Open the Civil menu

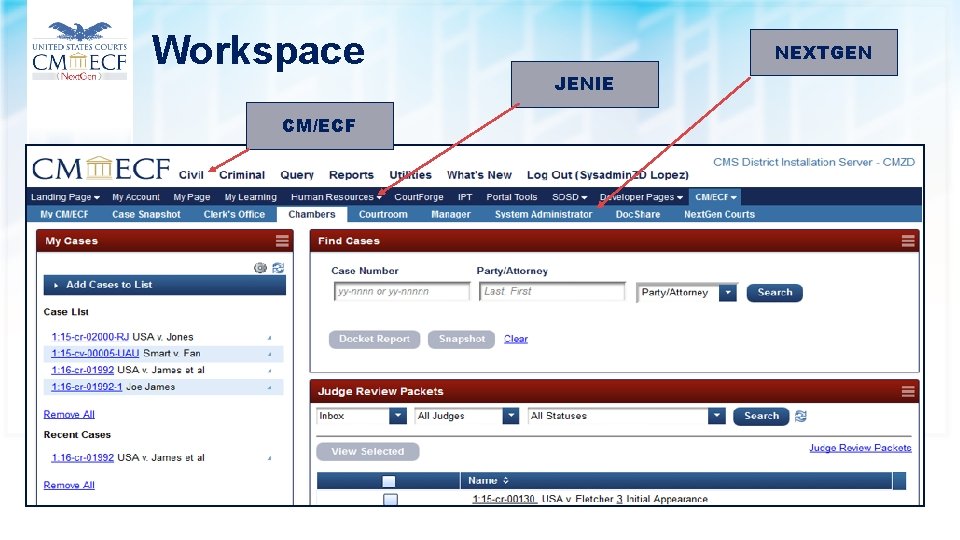point(191,175)
